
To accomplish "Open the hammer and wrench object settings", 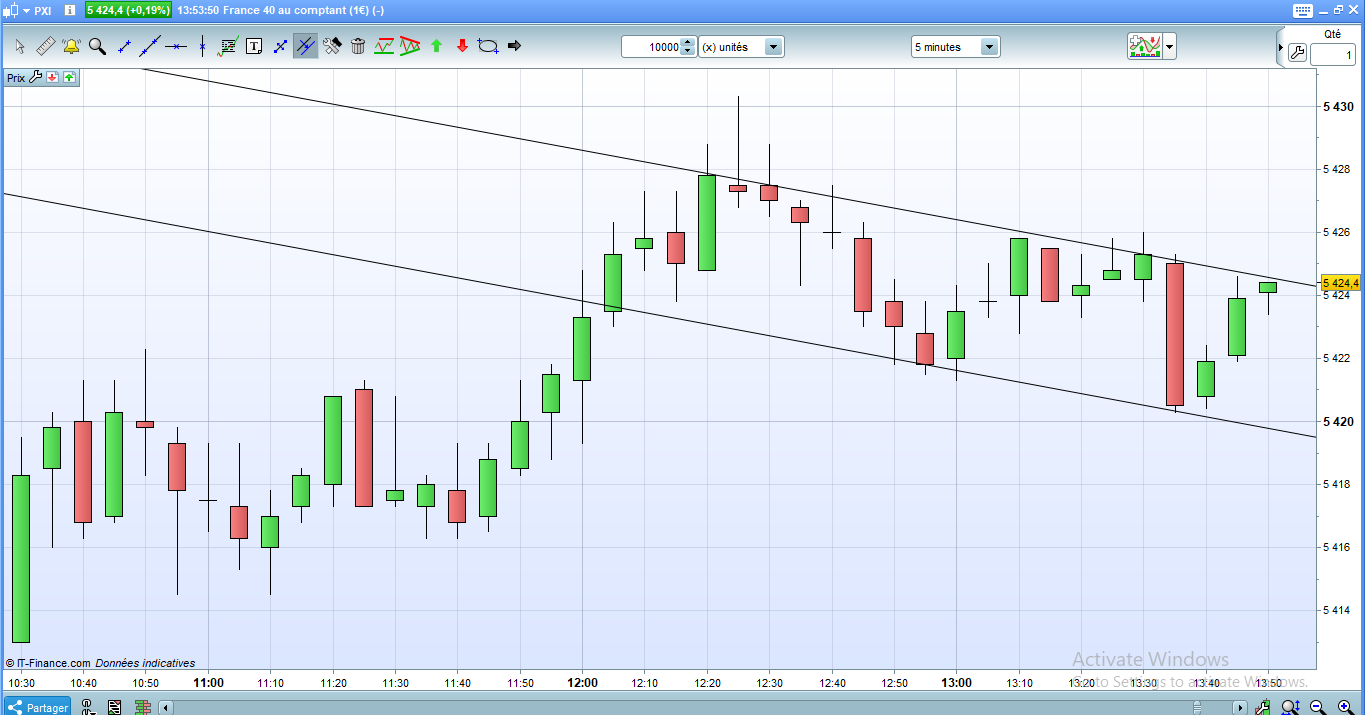I will [332, 46].
